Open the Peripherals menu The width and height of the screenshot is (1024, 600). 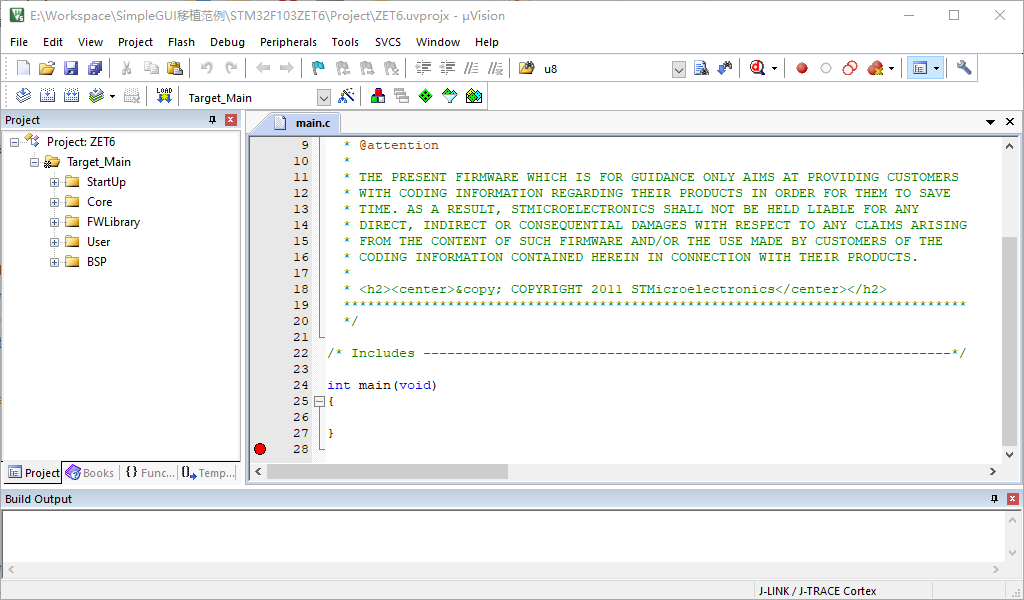point(288,42)
